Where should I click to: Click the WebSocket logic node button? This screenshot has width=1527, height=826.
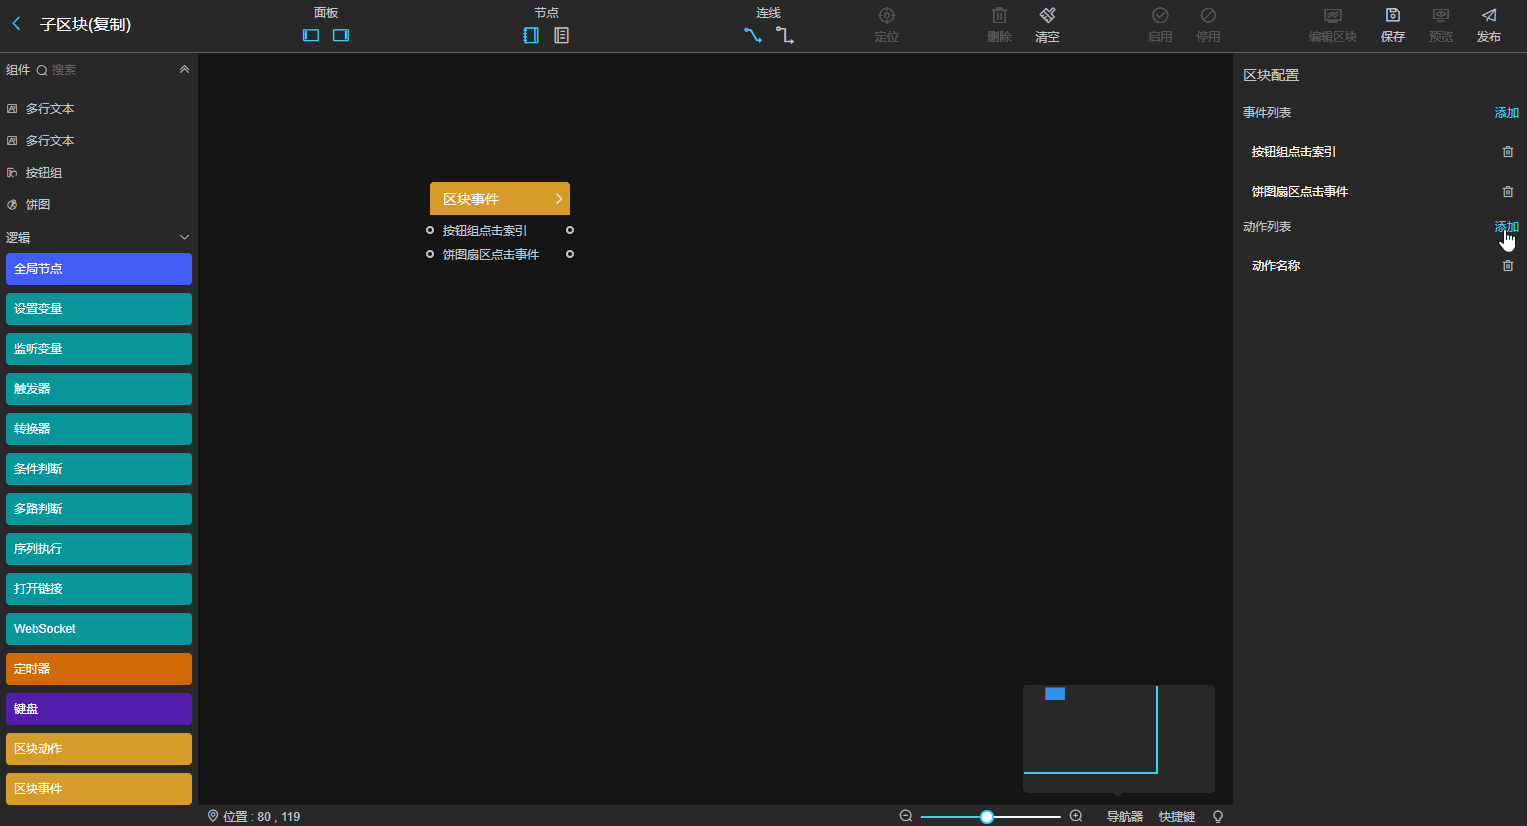click(x=99, y=629)
